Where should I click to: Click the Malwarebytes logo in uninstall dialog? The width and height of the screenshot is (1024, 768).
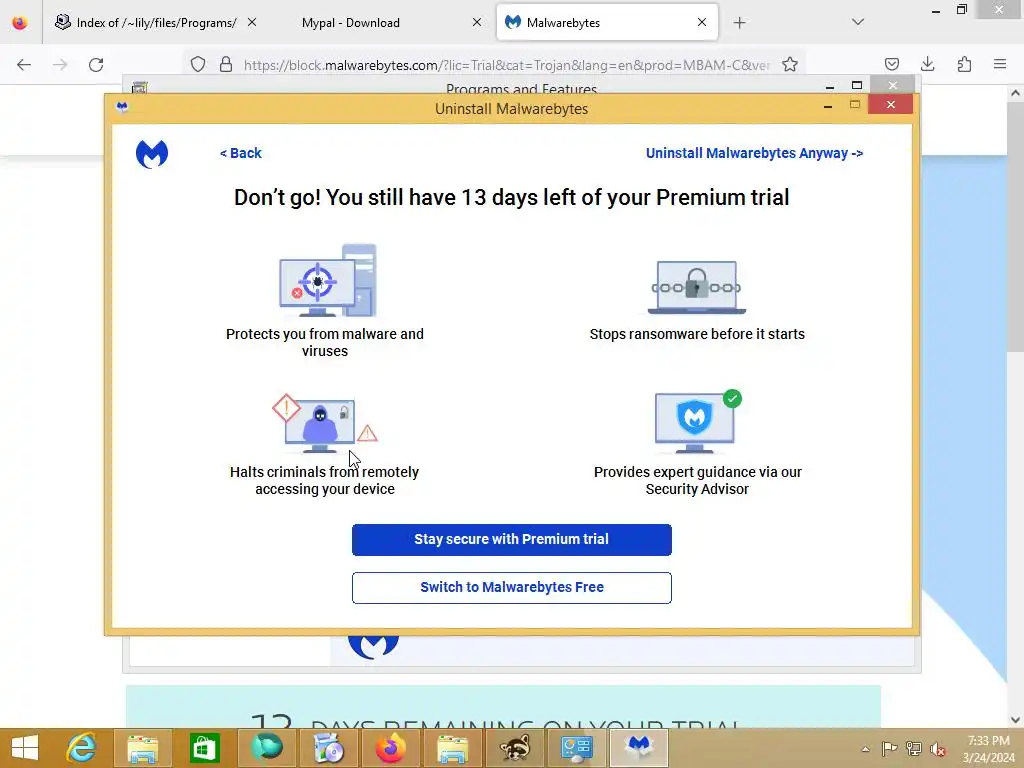point(152,154)
